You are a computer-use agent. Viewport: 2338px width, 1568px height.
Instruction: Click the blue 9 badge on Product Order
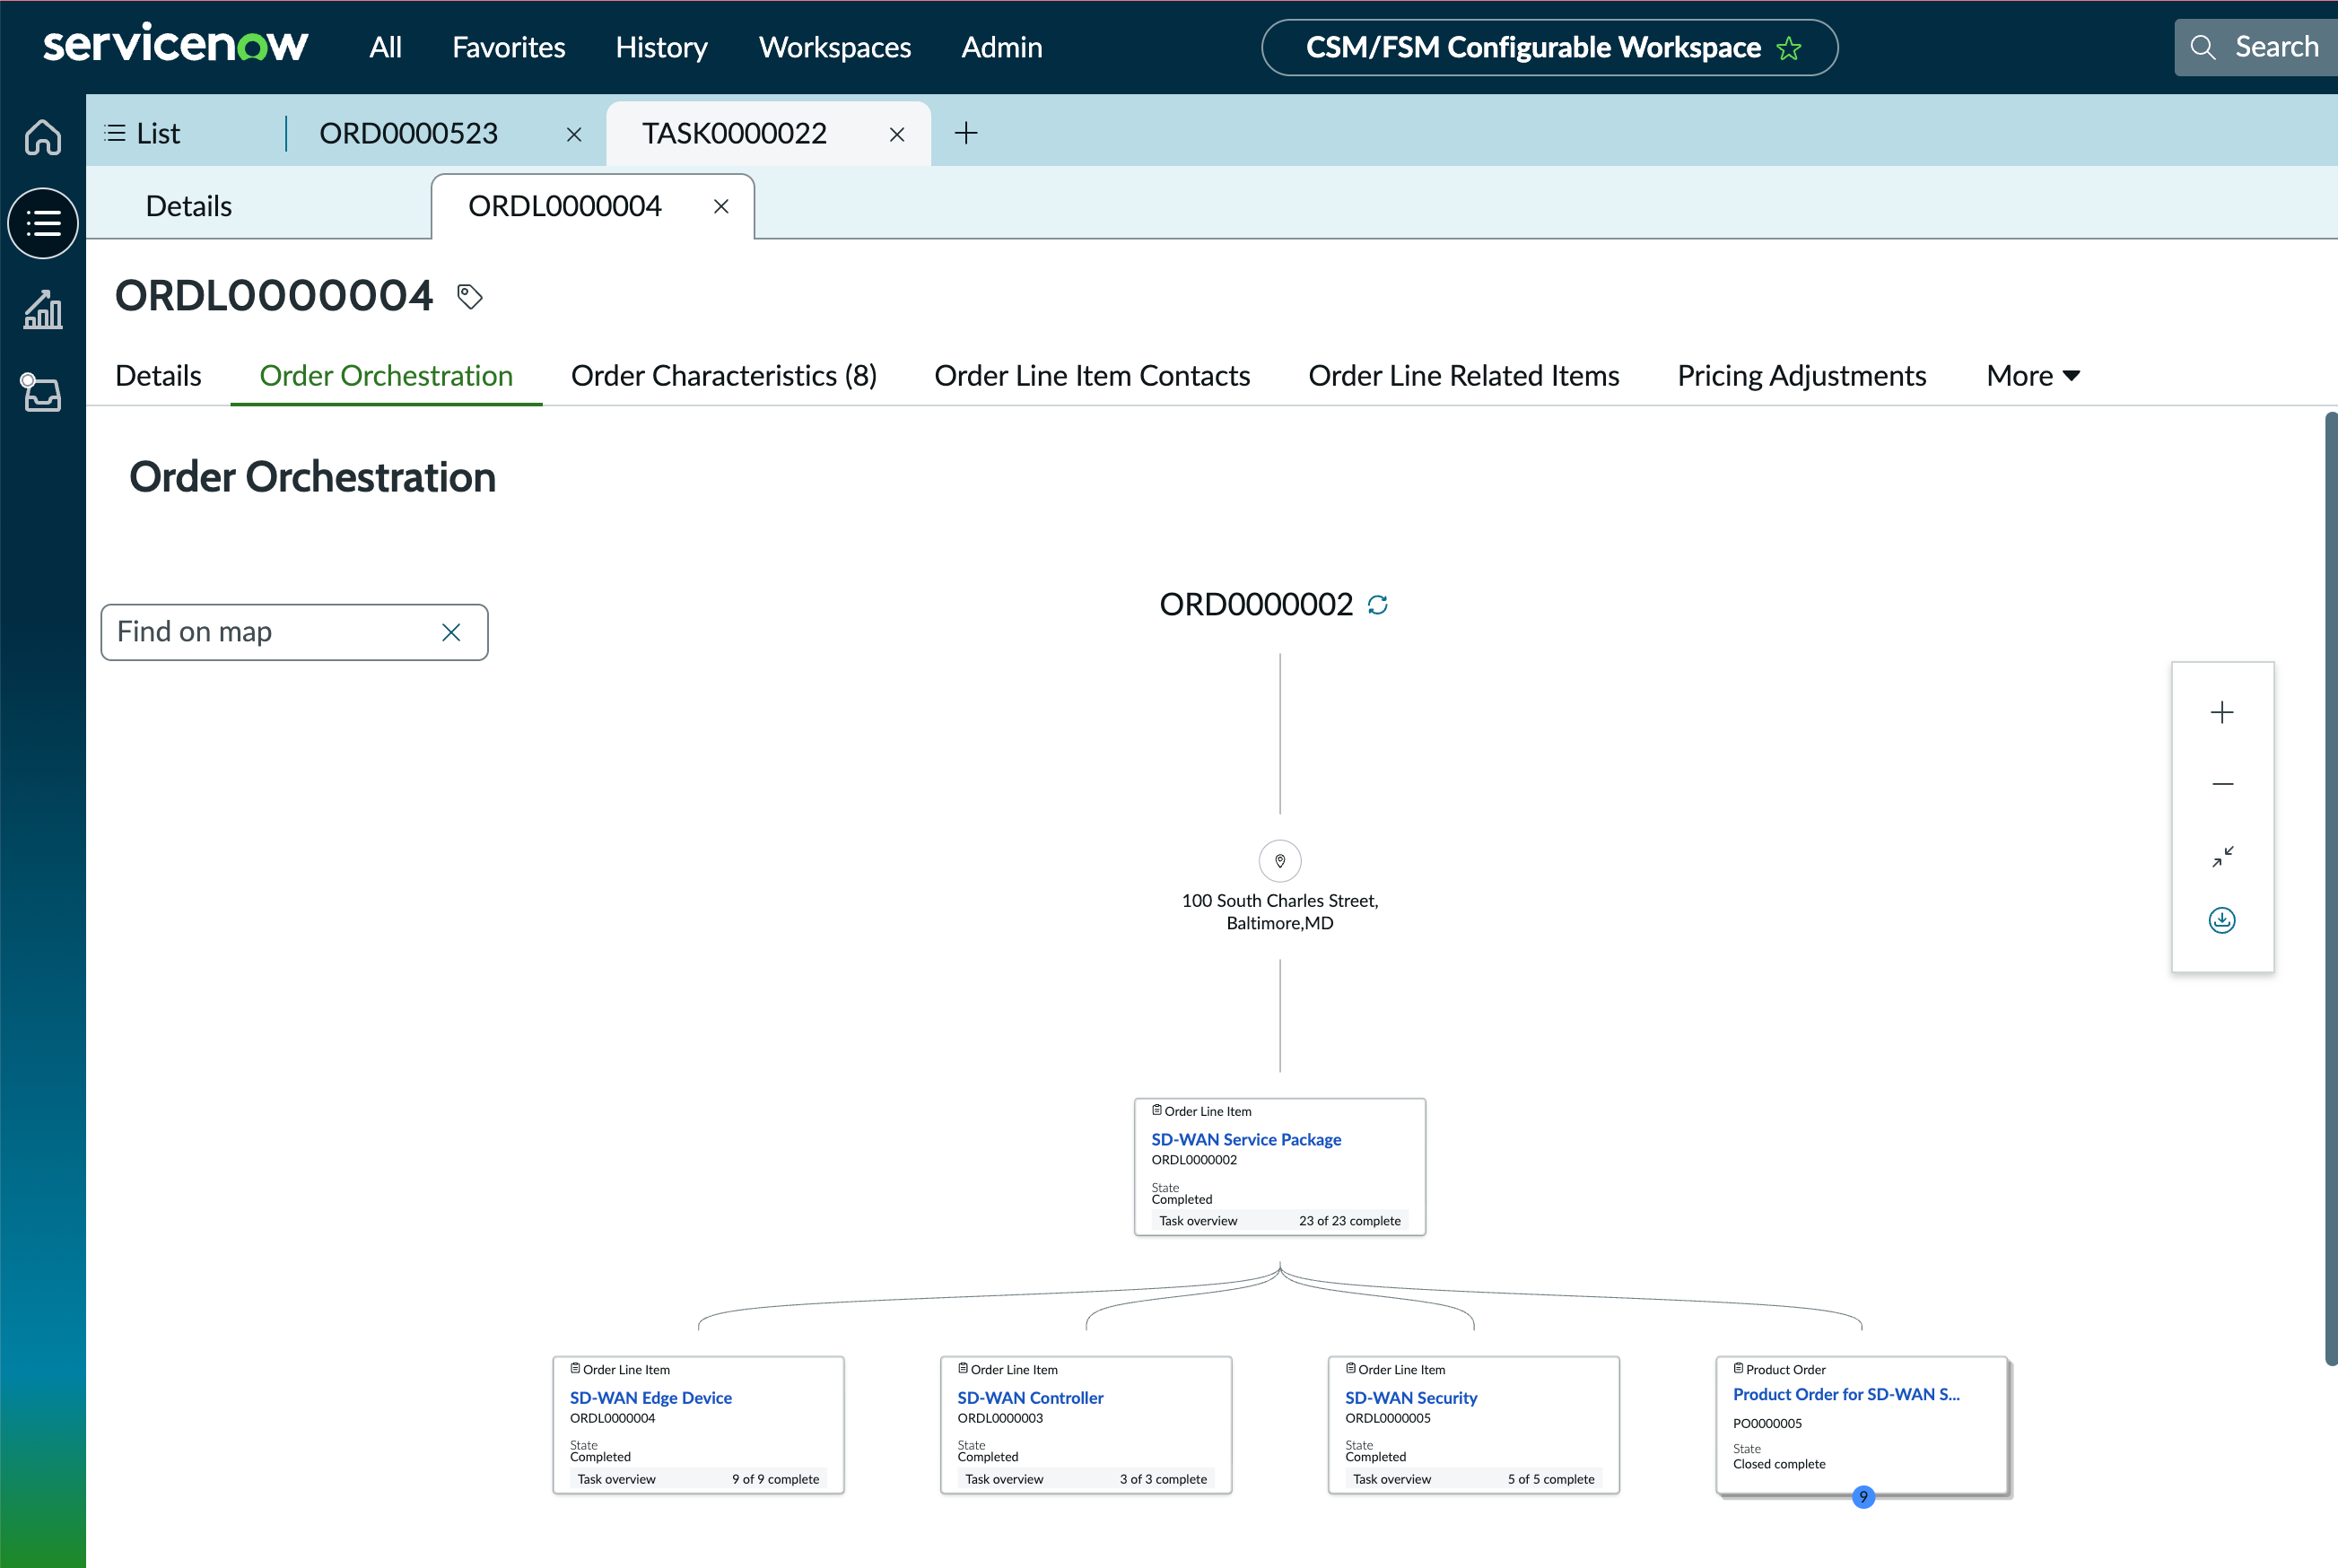pyautogui.click(x=1863, y=1497)
